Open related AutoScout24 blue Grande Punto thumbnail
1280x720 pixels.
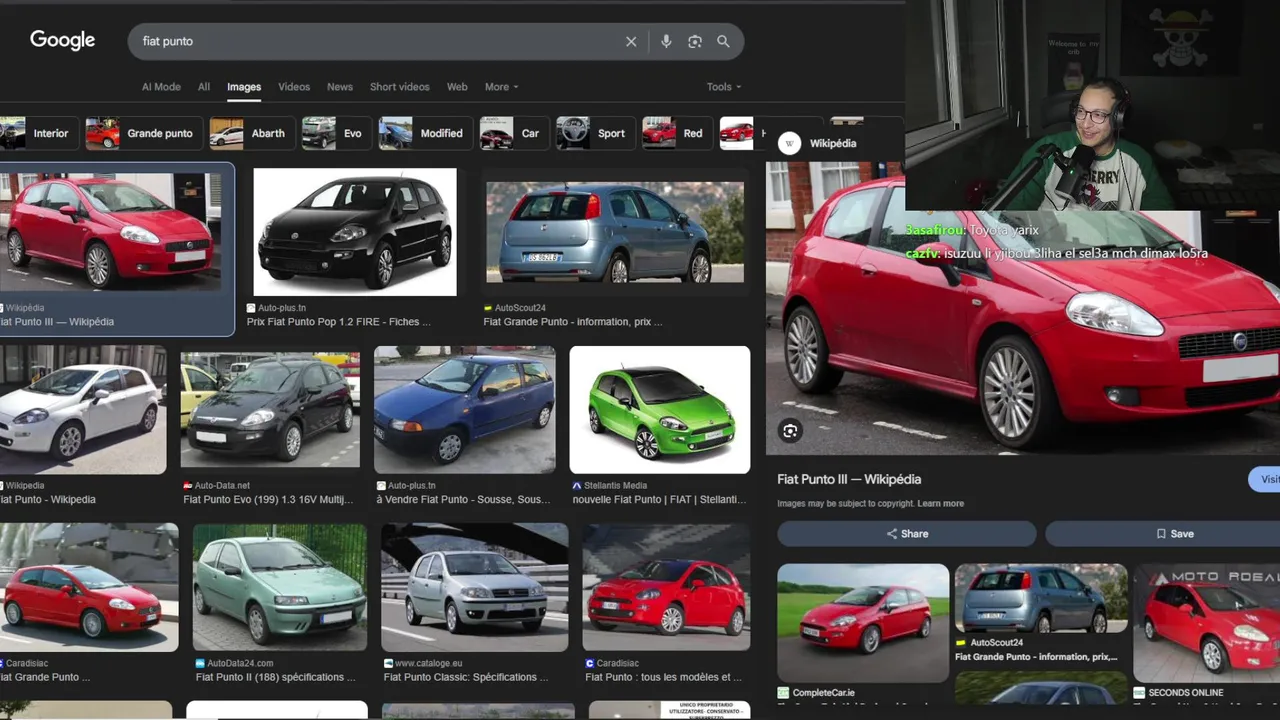(x=1041, y=598)
